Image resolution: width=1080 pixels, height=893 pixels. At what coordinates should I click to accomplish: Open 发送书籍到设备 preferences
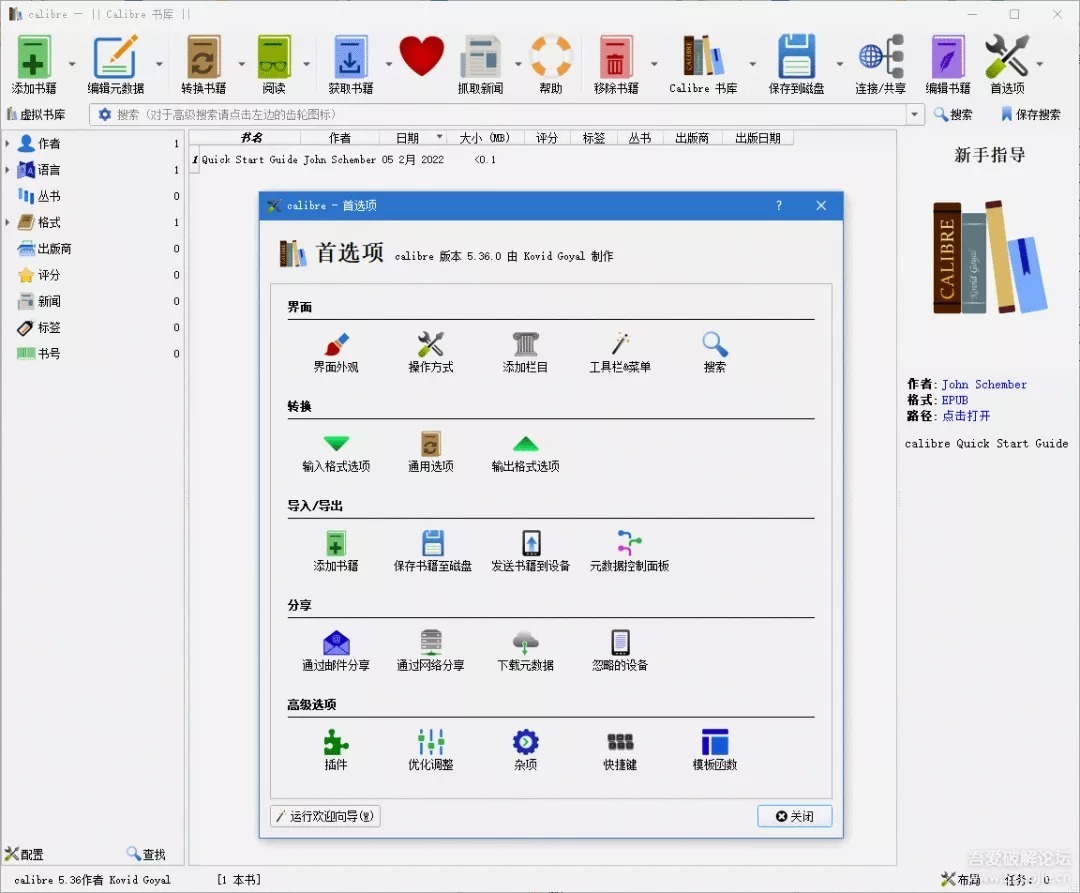[530, 551]
